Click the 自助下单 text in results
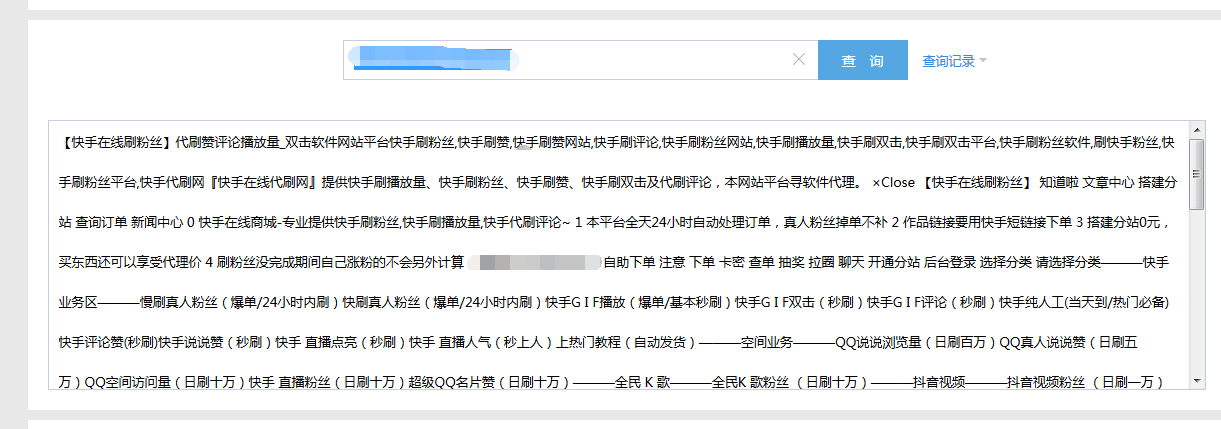This screenshot has height=429, width=1221. (628, 262)
